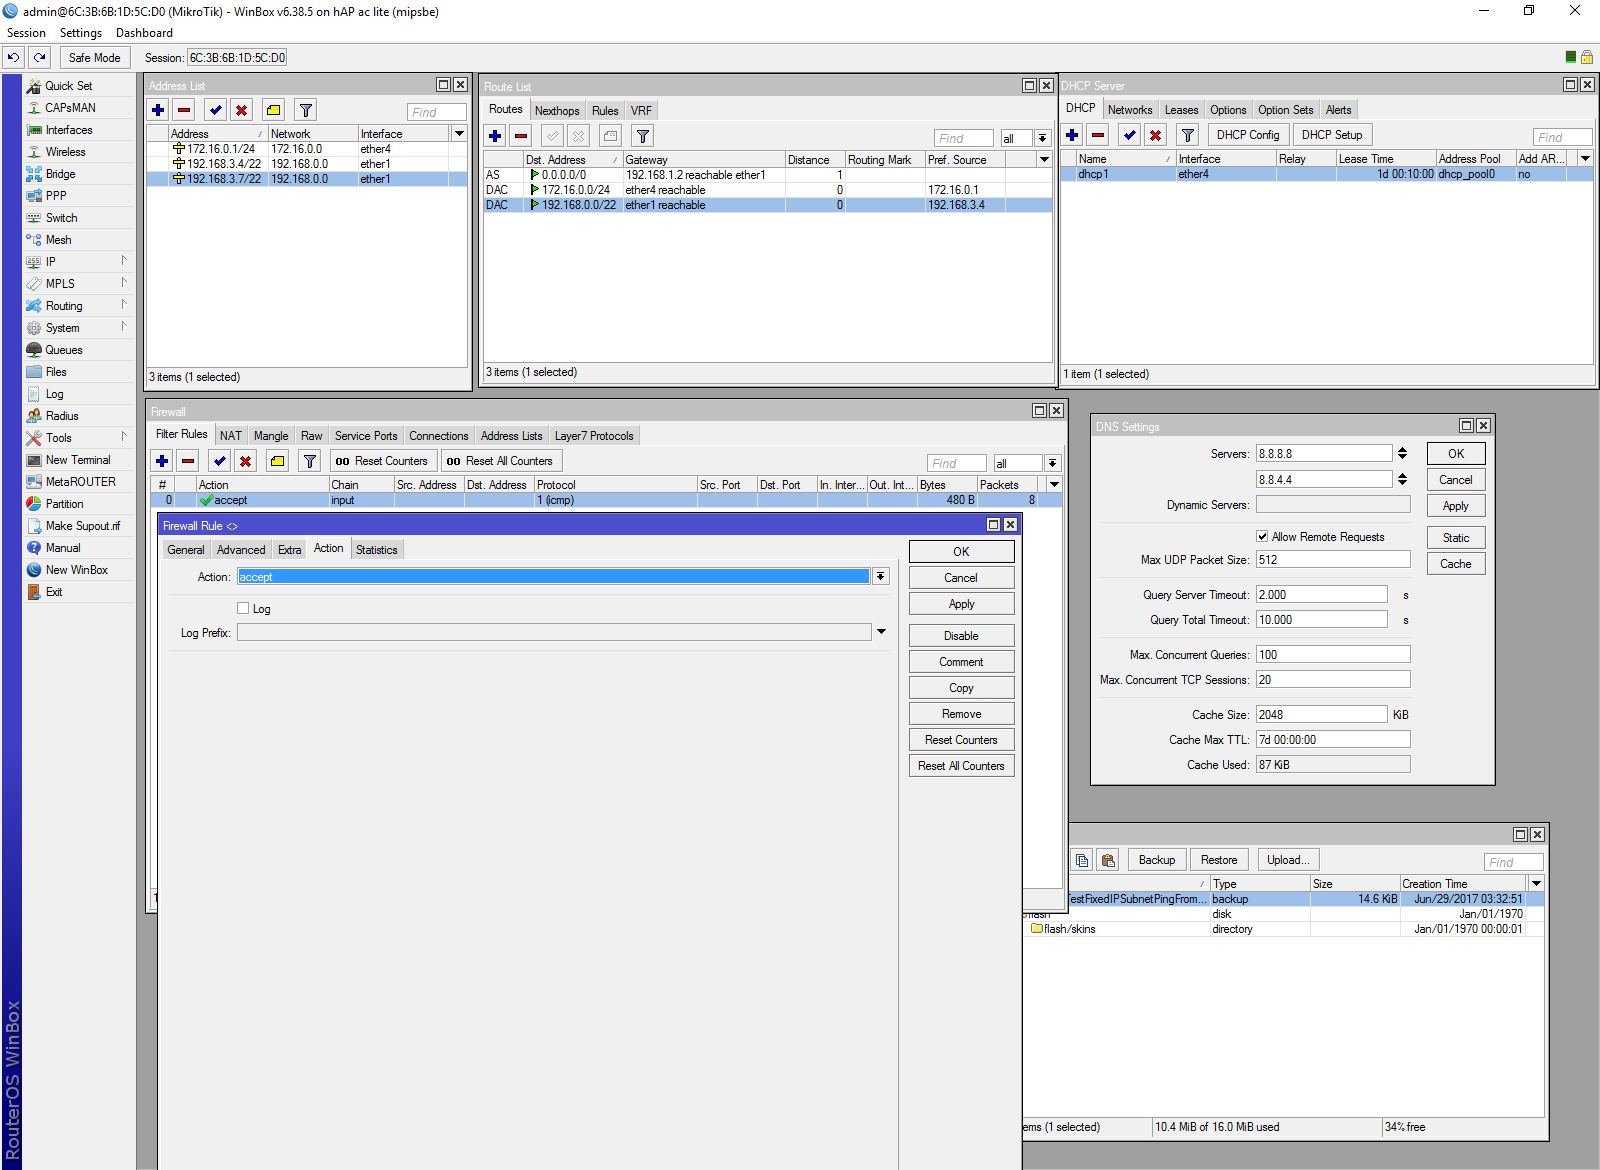Click the Max UDP Packet Size field
This screenshot has height=1170, width=1600.
coord(1333,560)
